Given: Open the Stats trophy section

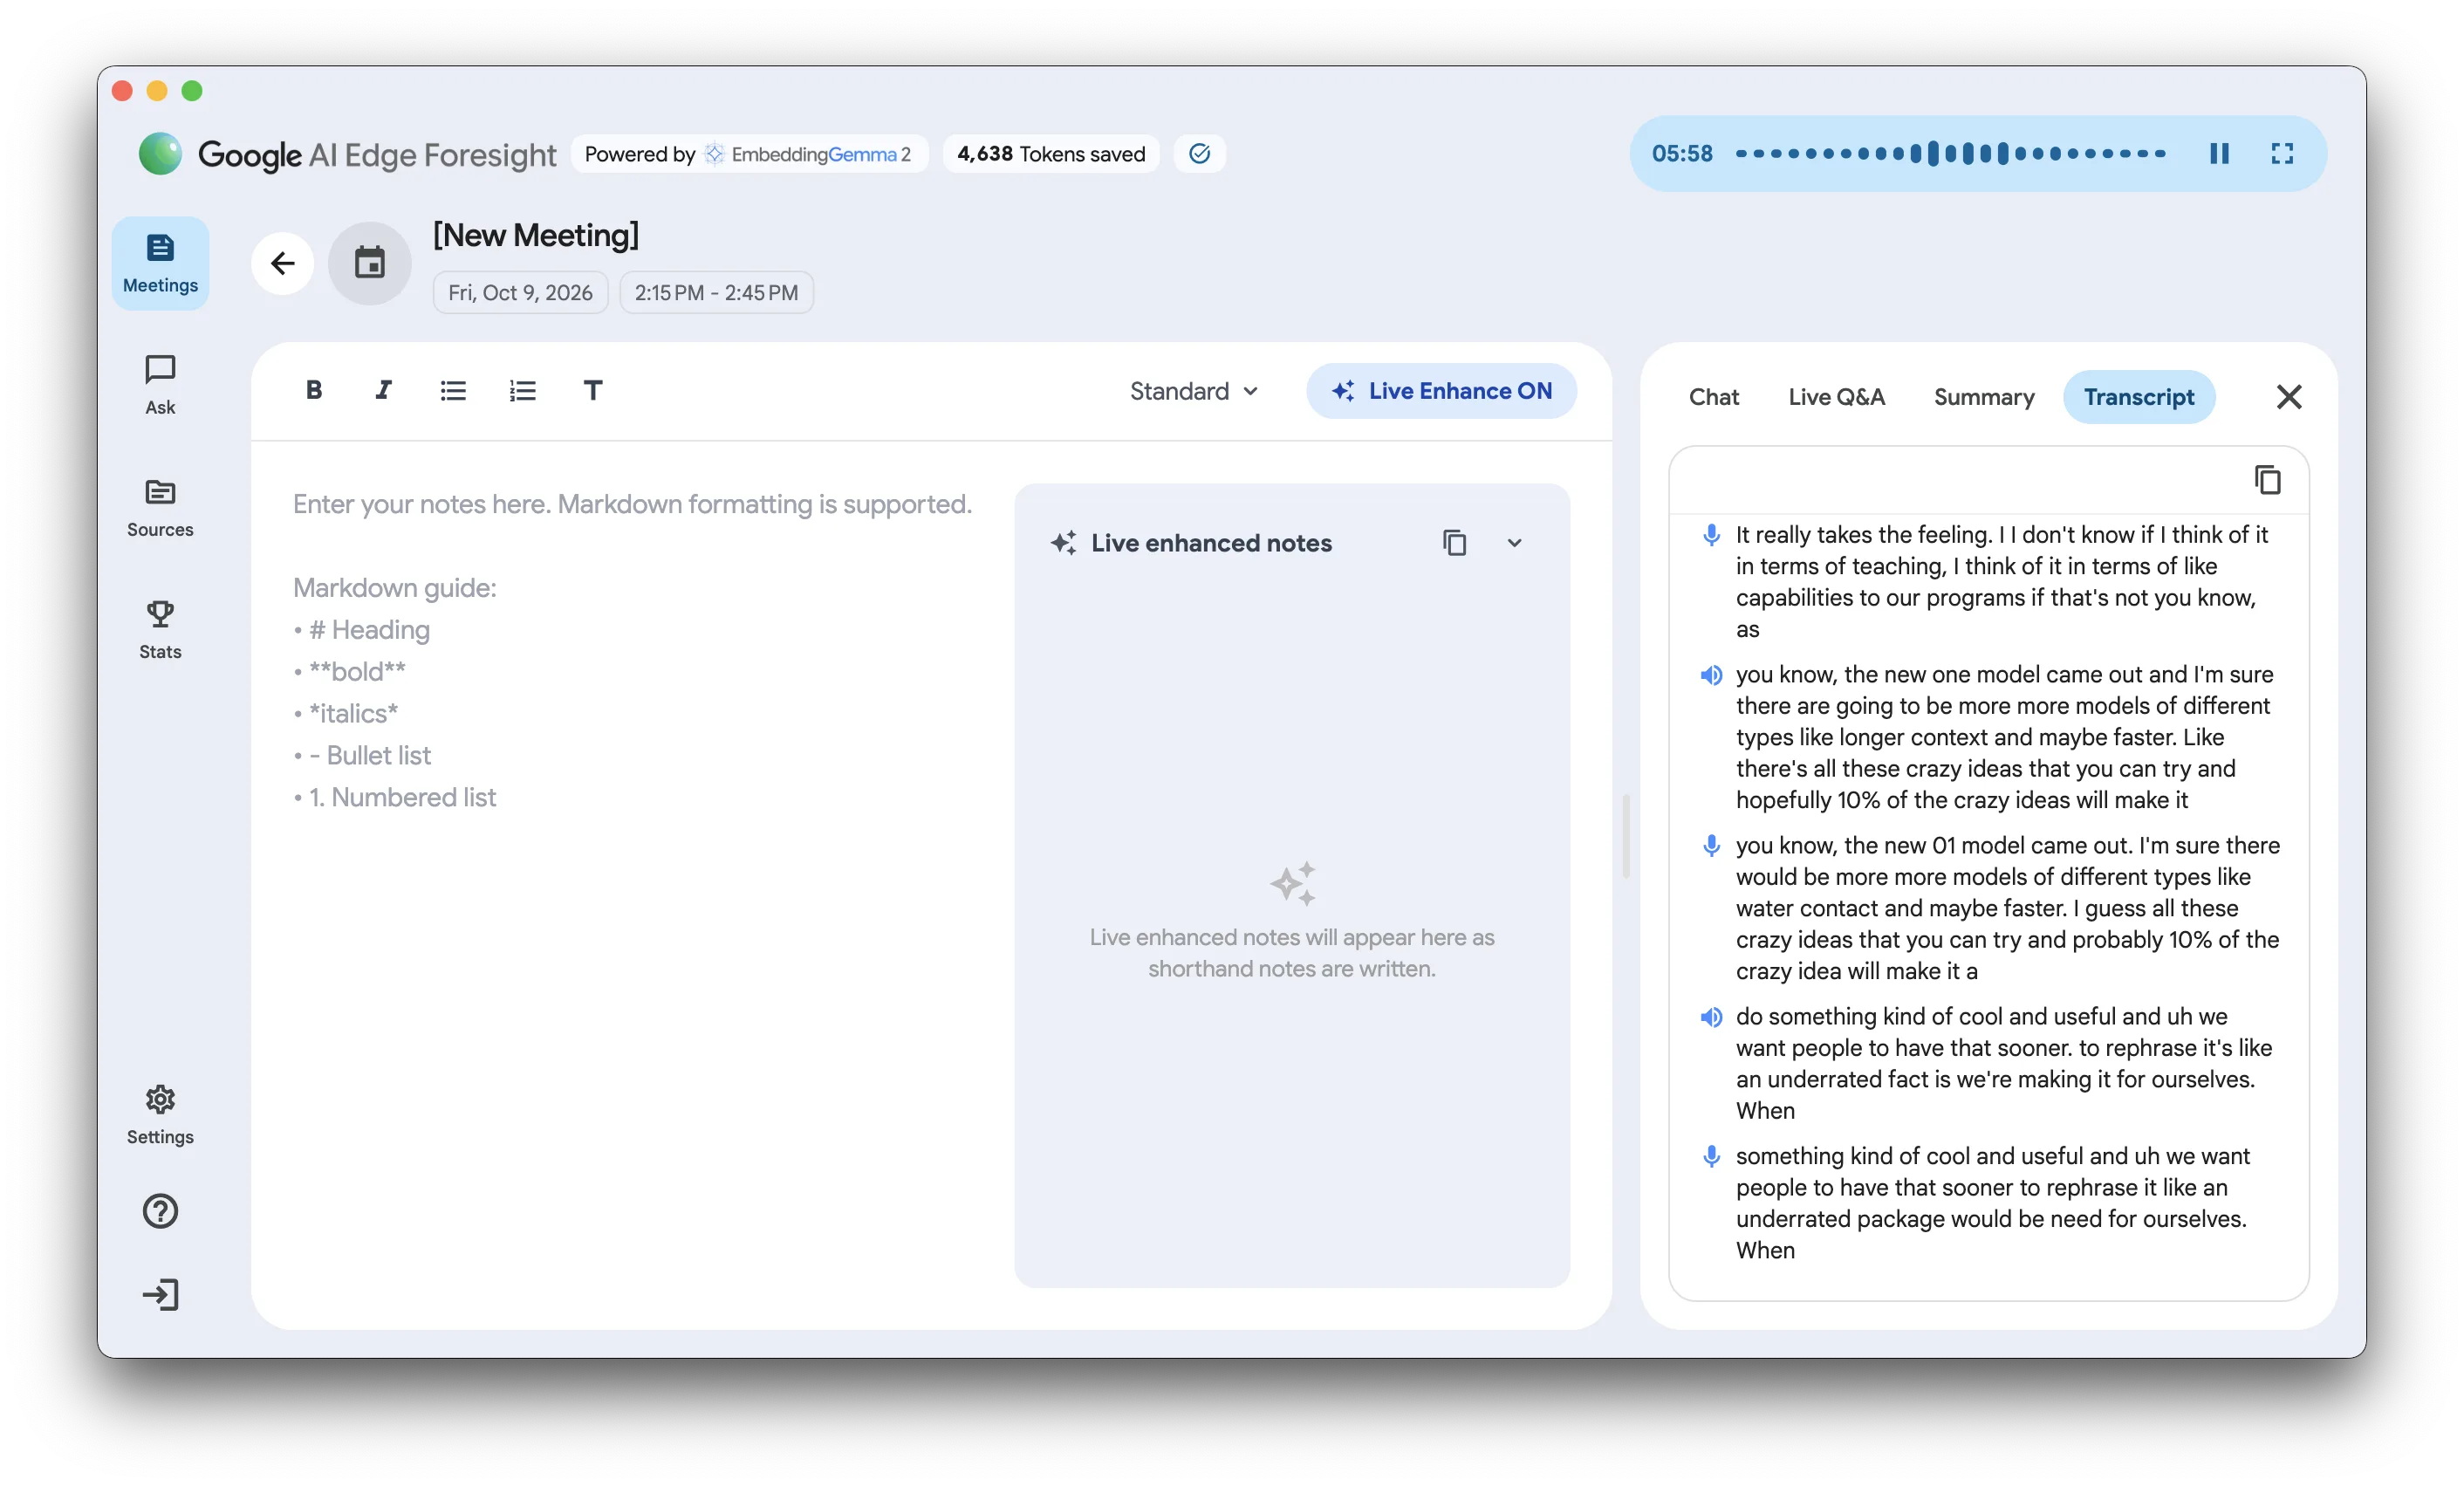Looking at the screenshot, I should 160,630.
